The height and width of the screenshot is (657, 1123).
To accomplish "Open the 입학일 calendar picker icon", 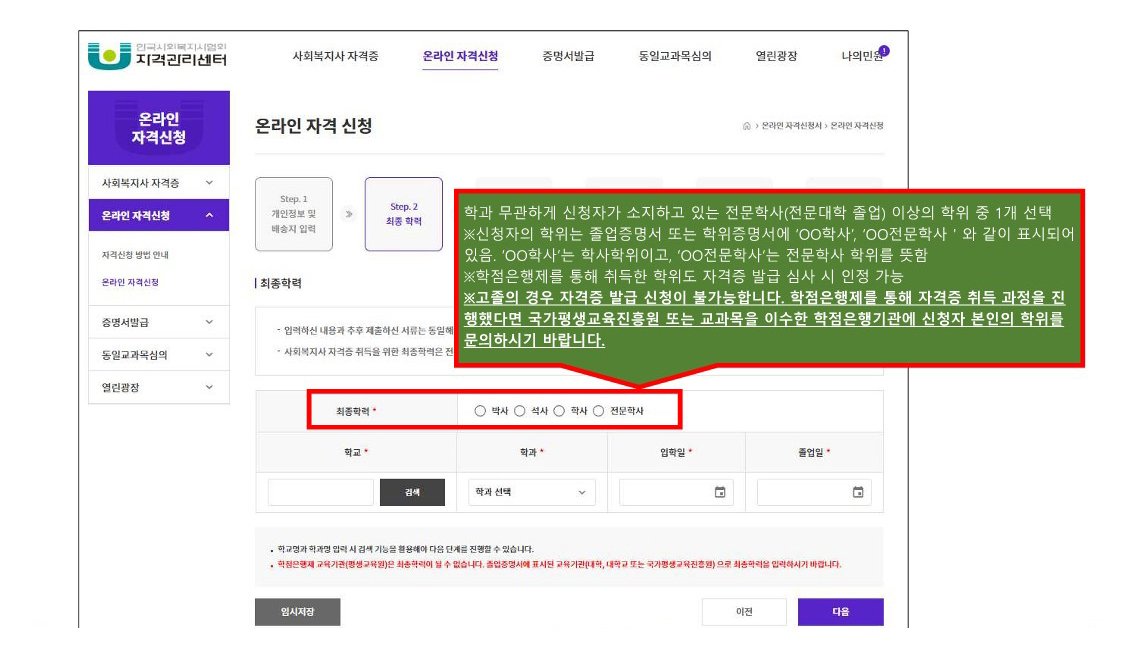I will 720,492.
